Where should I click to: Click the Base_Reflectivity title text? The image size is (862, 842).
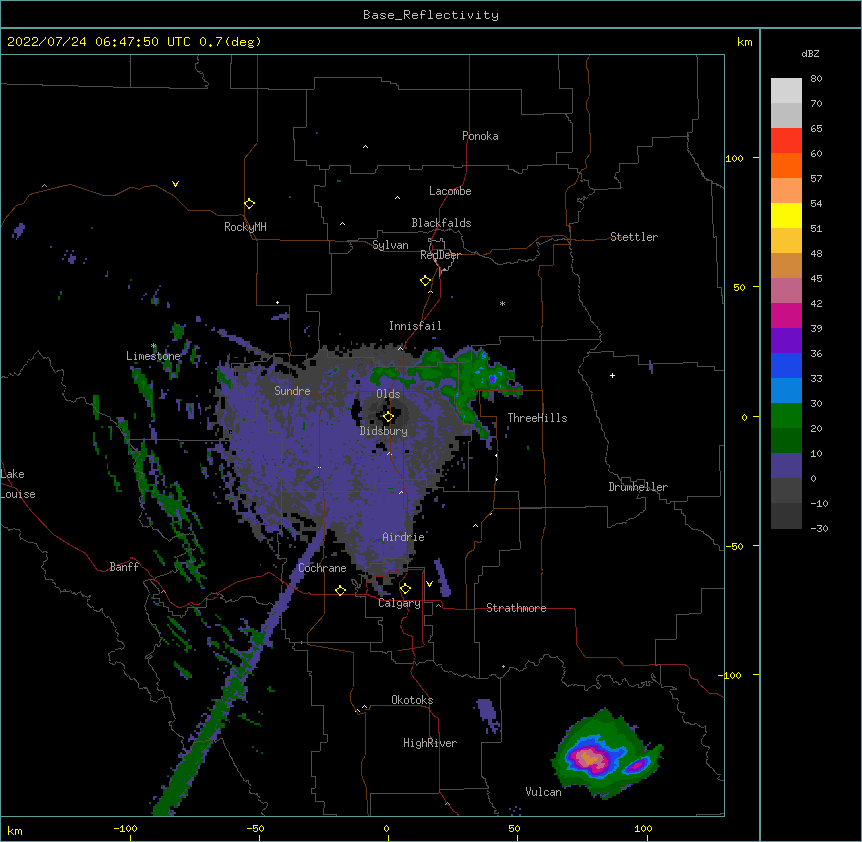click(x=430, y=15)
